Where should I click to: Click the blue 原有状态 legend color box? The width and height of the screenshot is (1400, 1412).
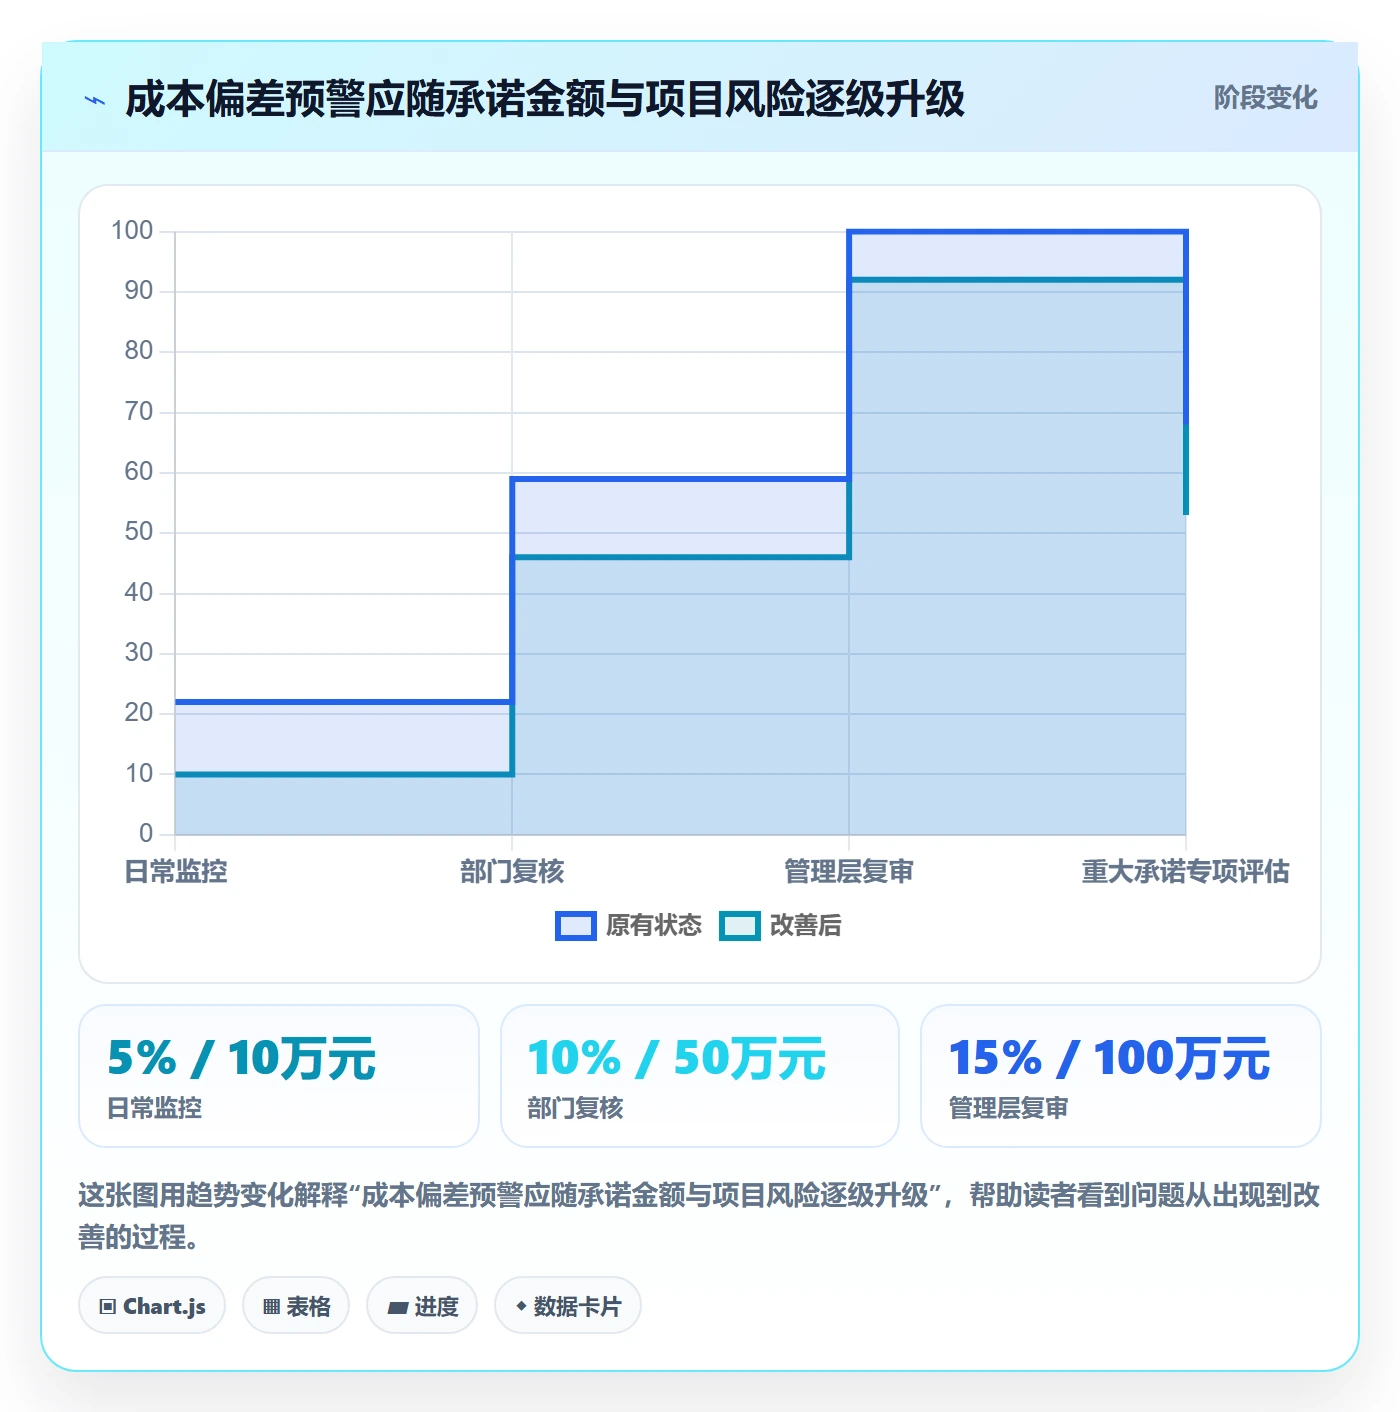(576, 926)
